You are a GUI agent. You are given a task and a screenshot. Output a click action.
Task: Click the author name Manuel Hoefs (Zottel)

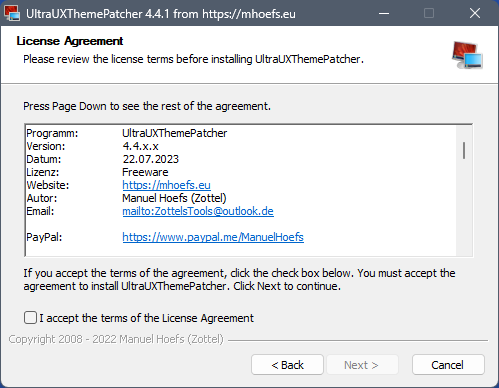174,198
